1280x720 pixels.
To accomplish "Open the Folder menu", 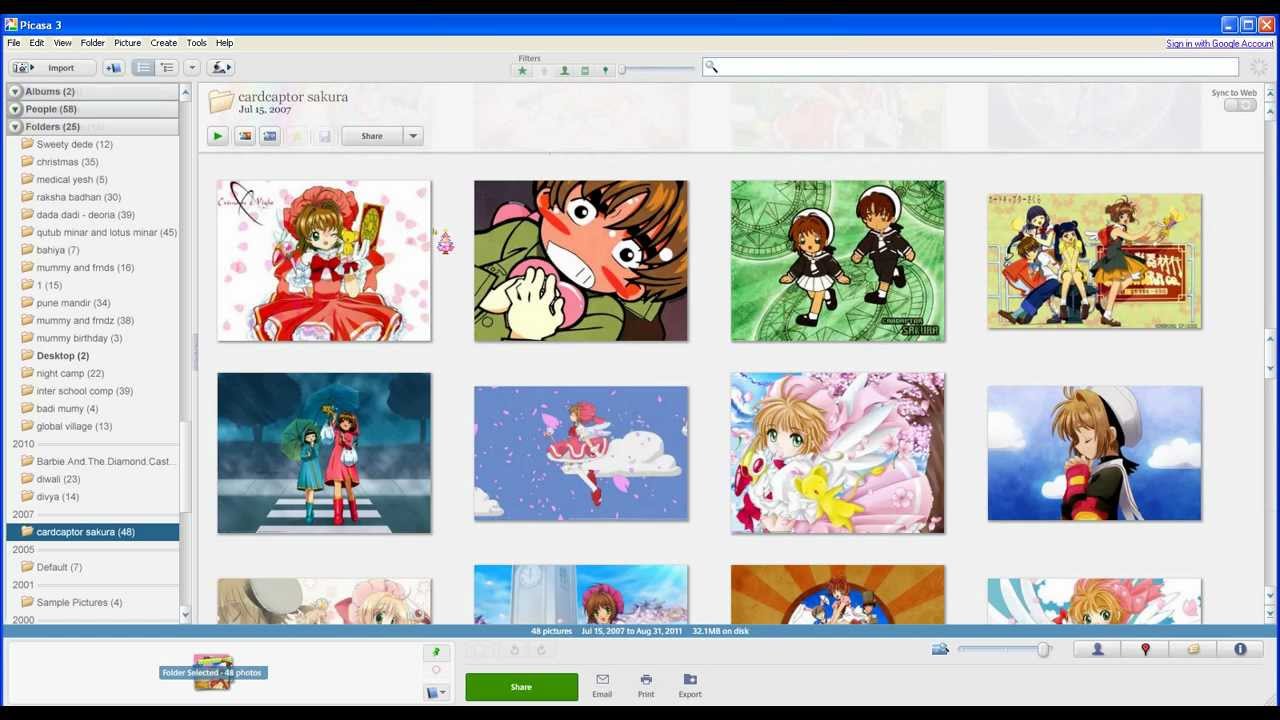I will tap(93, 43).
